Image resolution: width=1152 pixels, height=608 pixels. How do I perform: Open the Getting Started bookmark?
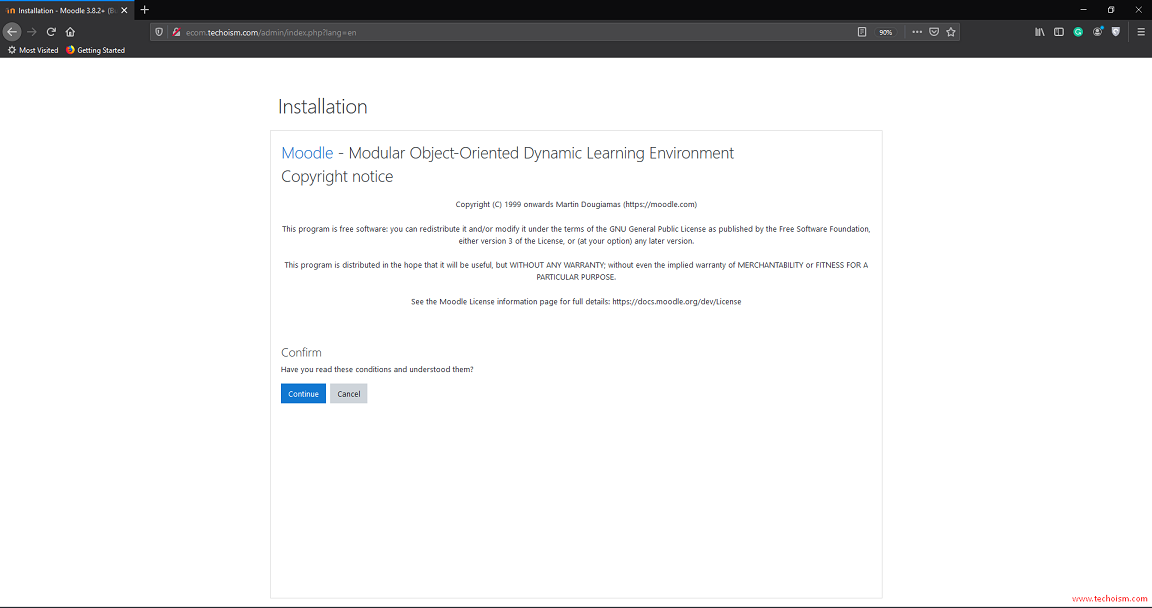[x=96, y=50]
